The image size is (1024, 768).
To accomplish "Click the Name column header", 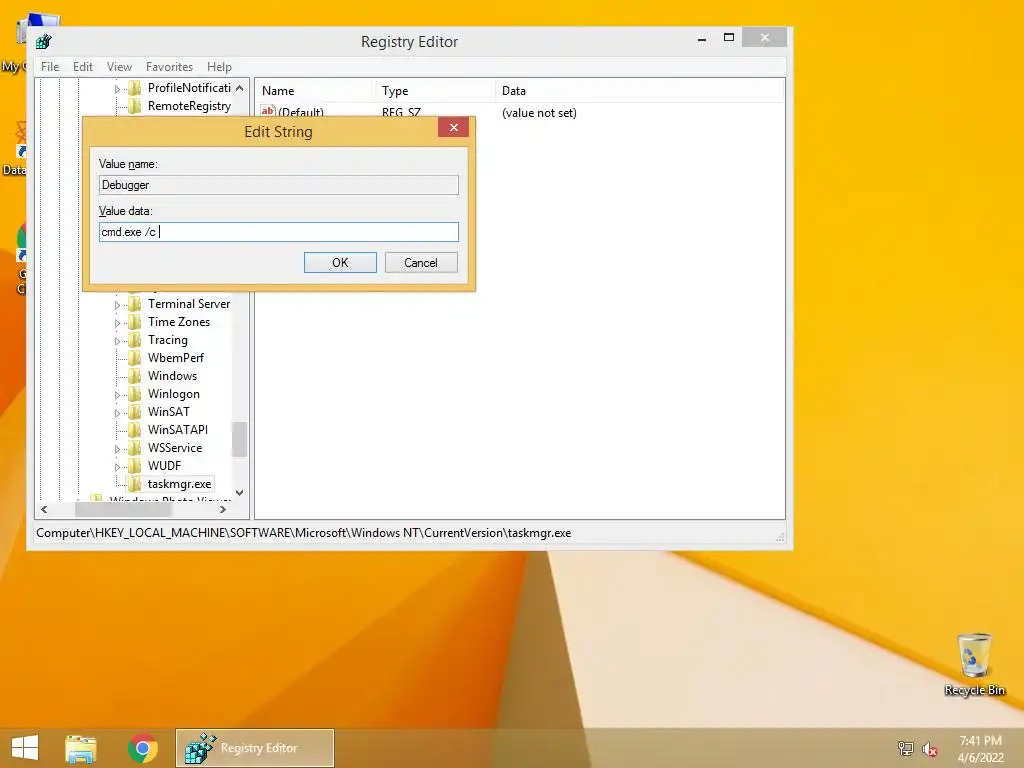I will [314, 91].
